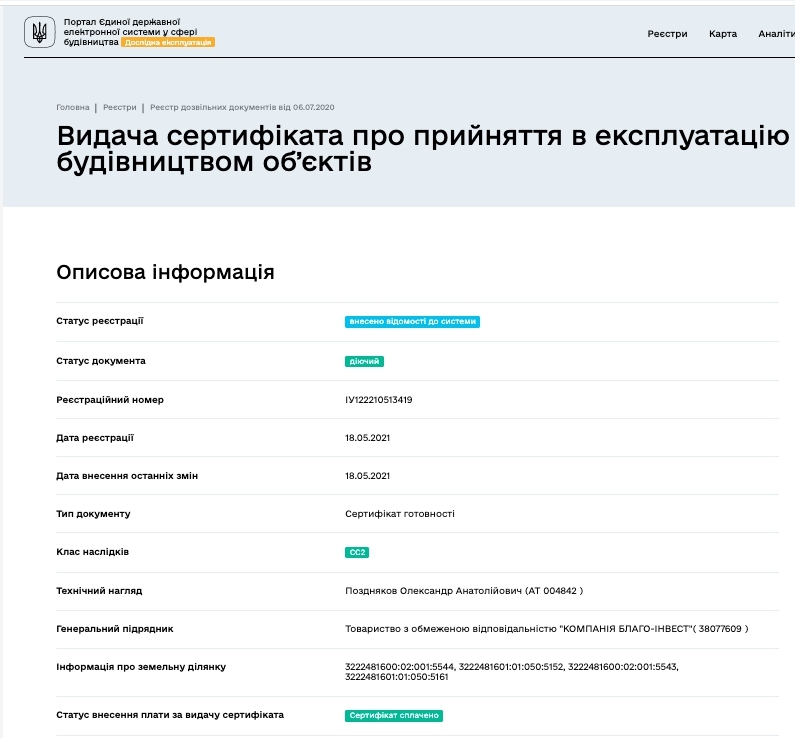Click the внесено відомості до системи badge
Image resolution: width=795 pixels, height=738 pixels.
click(x=412, y=321)
